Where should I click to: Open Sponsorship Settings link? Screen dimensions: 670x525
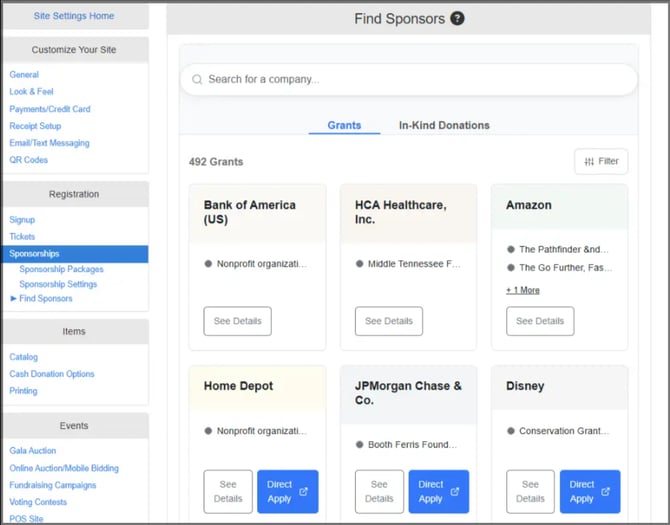tap(58, 284)
